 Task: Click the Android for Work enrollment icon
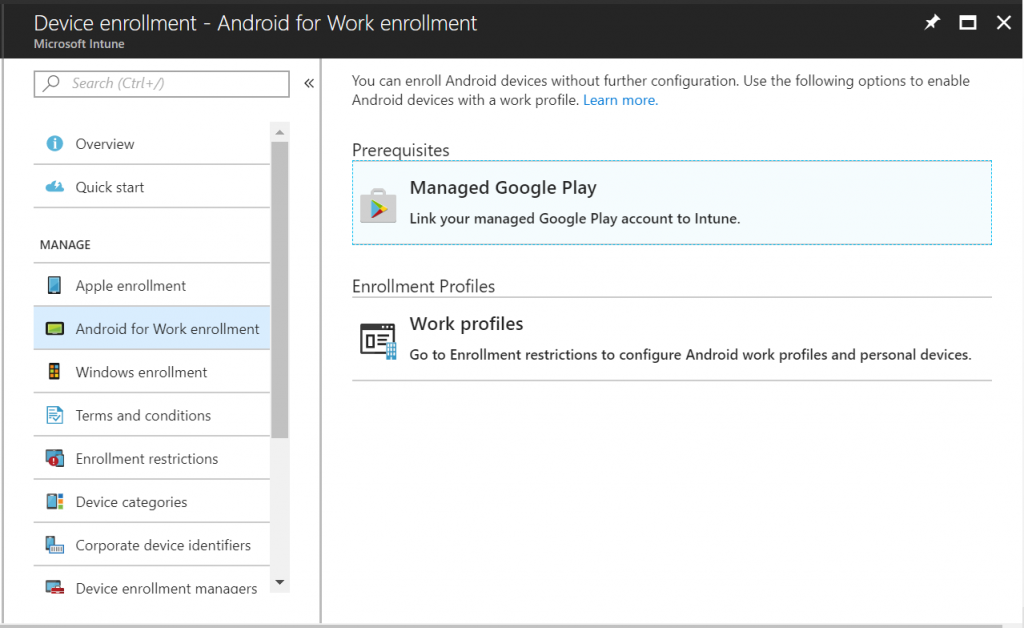click(55, 328)
